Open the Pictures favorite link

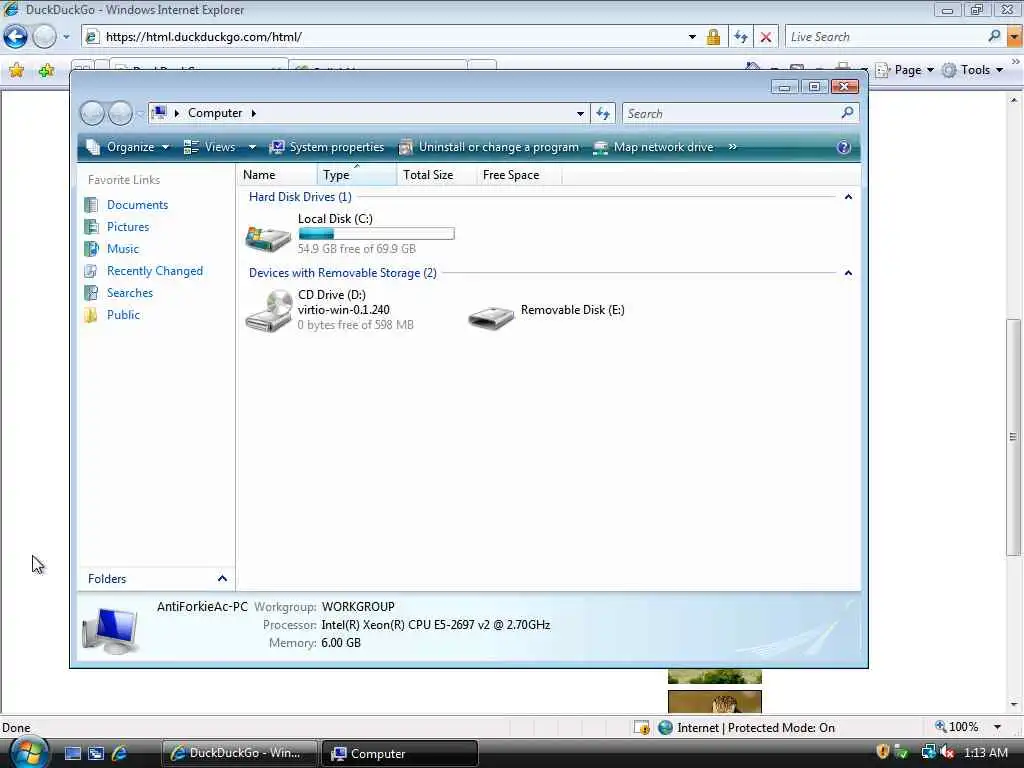pyautogui.click(x=128, y=227)
